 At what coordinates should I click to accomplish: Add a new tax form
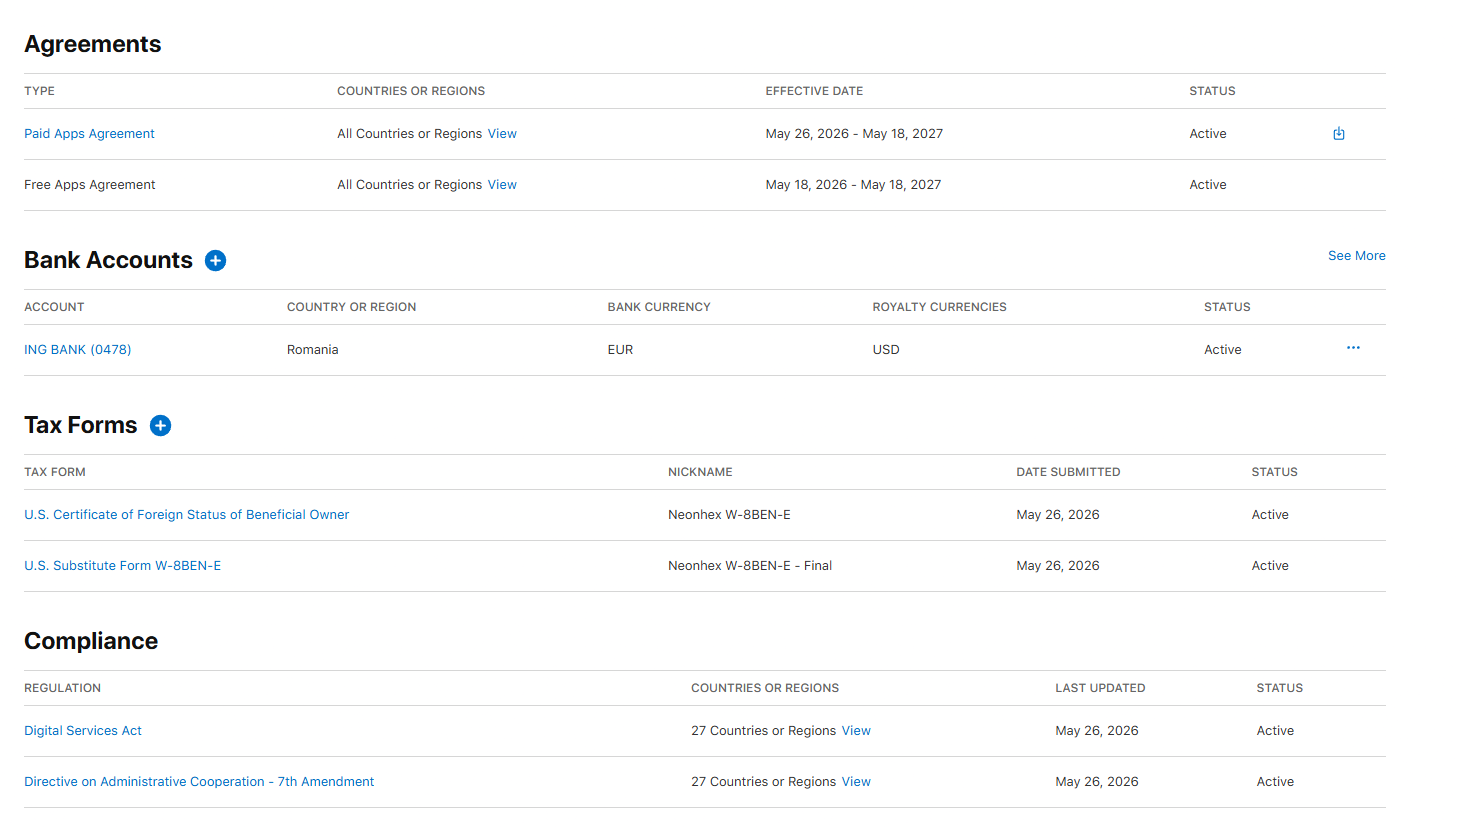(x=160, y=426)
